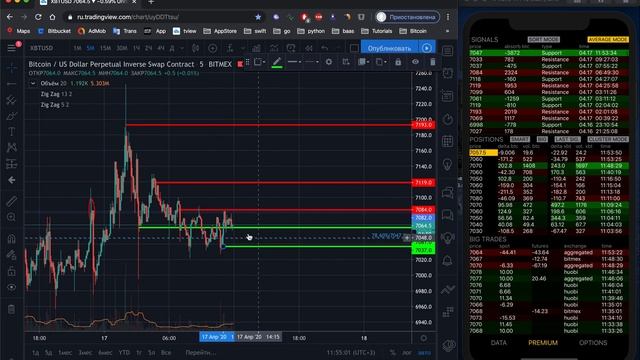Viewport: 640px width, 360px height.
Task: Open the calendar panel icon
Action: click(x=448, y=142)
